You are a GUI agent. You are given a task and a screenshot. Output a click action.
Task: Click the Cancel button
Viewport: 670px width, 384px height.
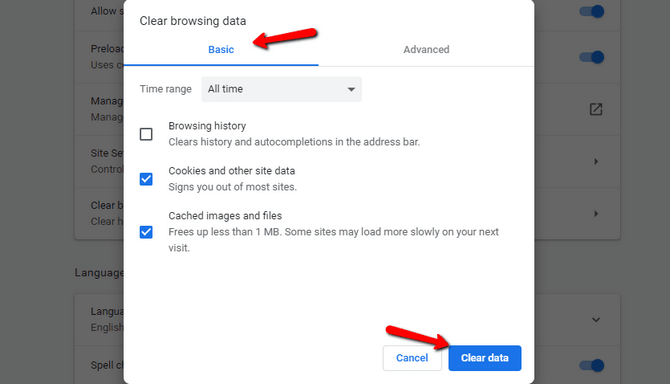[x=412, y=358]
